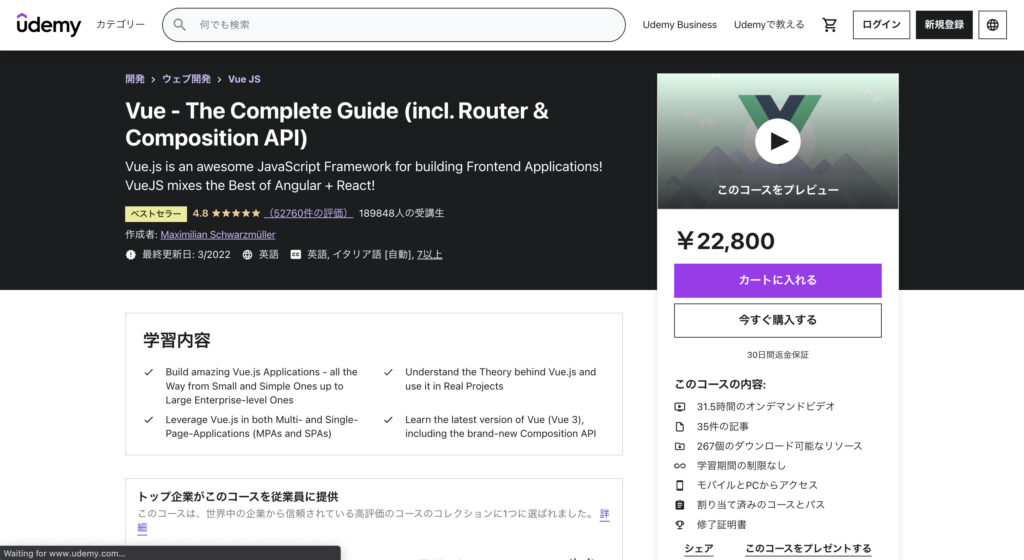
Task: Click the シェア link
Action: pyautogui.click(x=699, y=548)
